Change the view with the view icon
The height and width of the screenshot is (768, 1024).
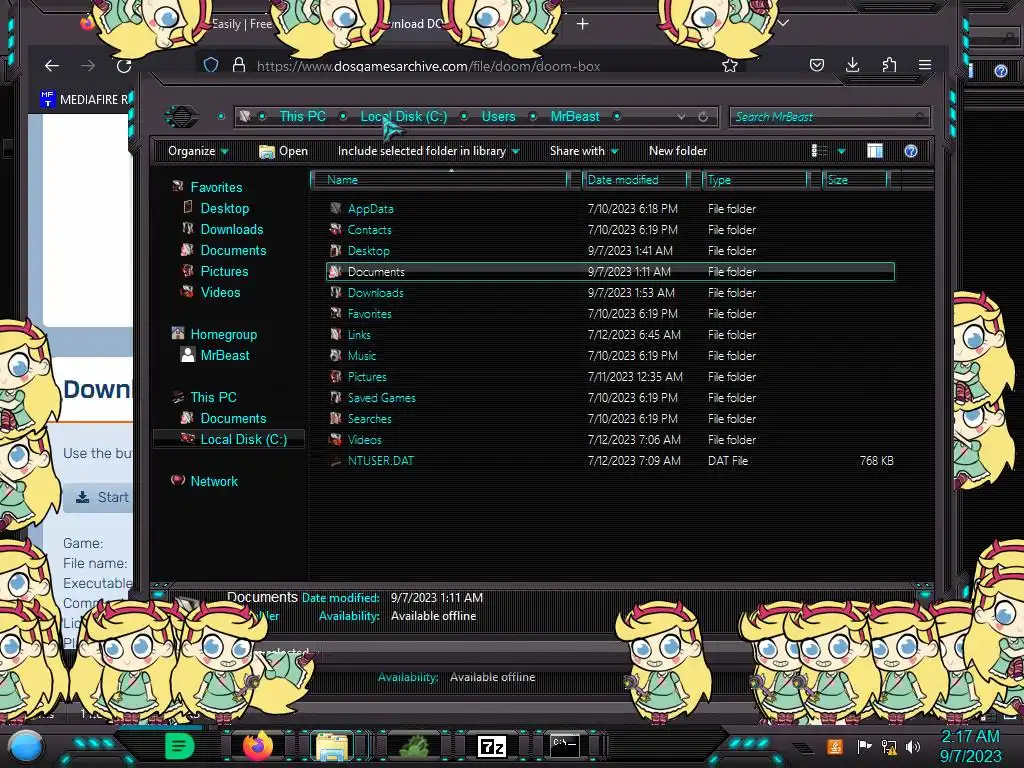pyautogui.click(x=819, y=152)
